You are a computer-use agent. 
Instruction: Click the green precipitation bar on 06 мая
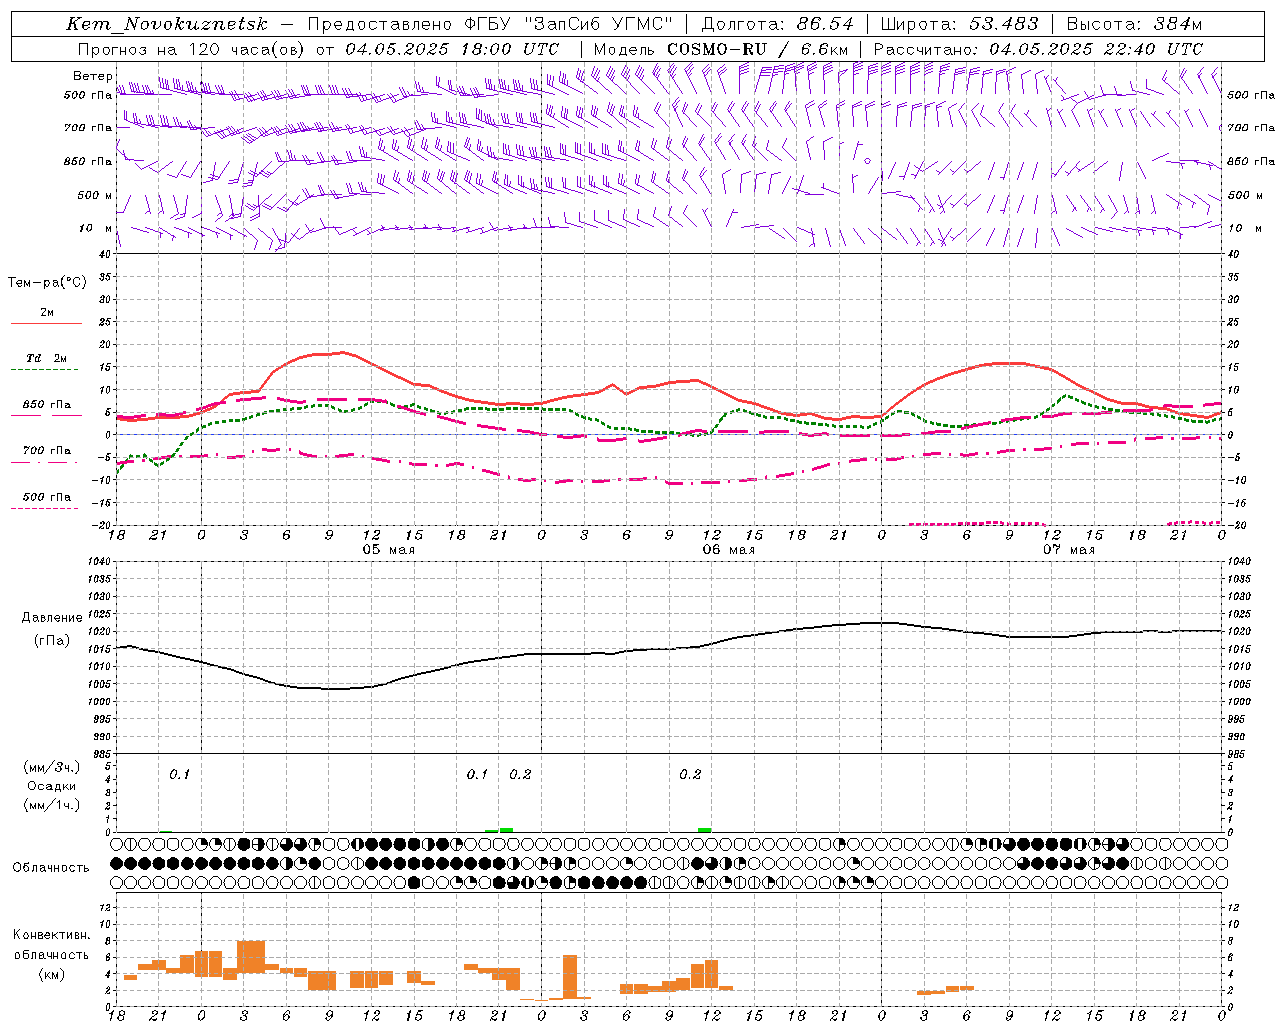[x=705, y=830]
